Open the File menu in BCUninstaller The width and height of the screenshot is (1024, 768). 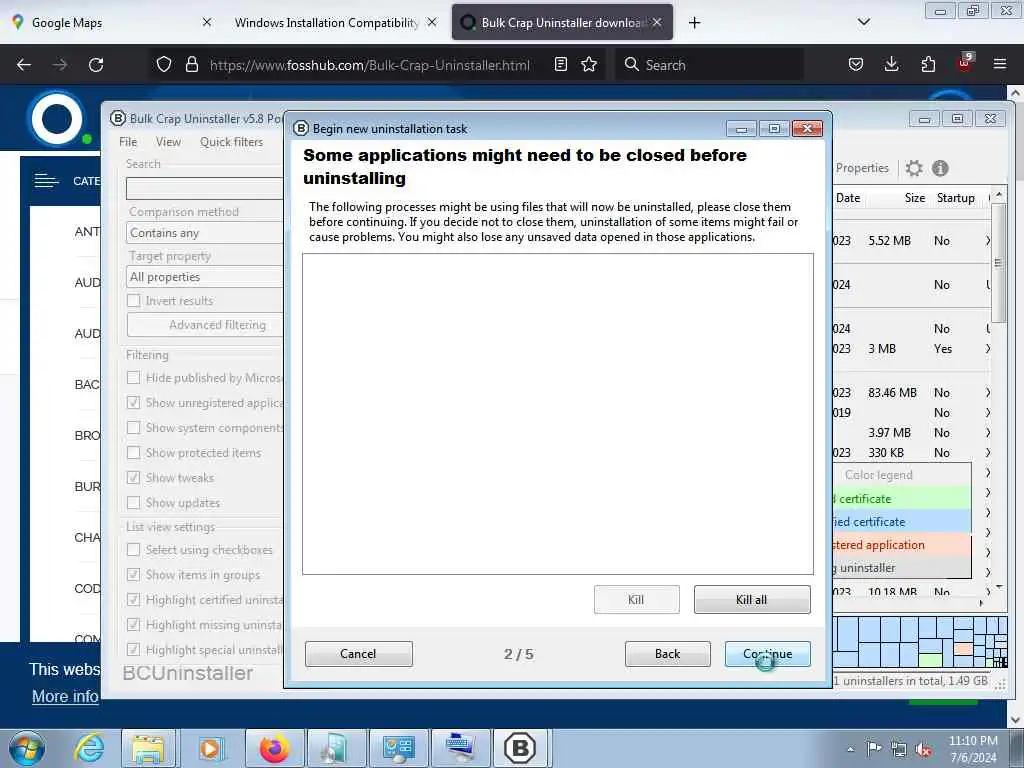click(128, 142)
